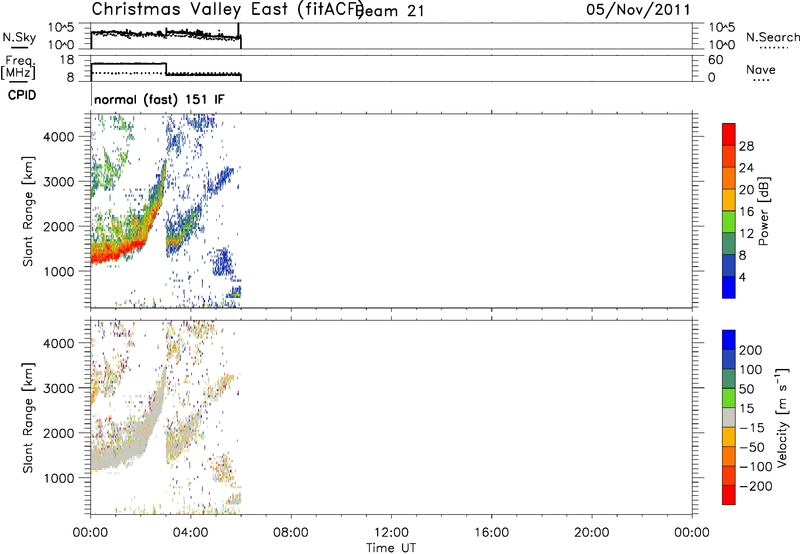Viewport: 800px width, 554px height.
Task: Click the 'Power [dB]' colorbar label
Action: [764, 211]
